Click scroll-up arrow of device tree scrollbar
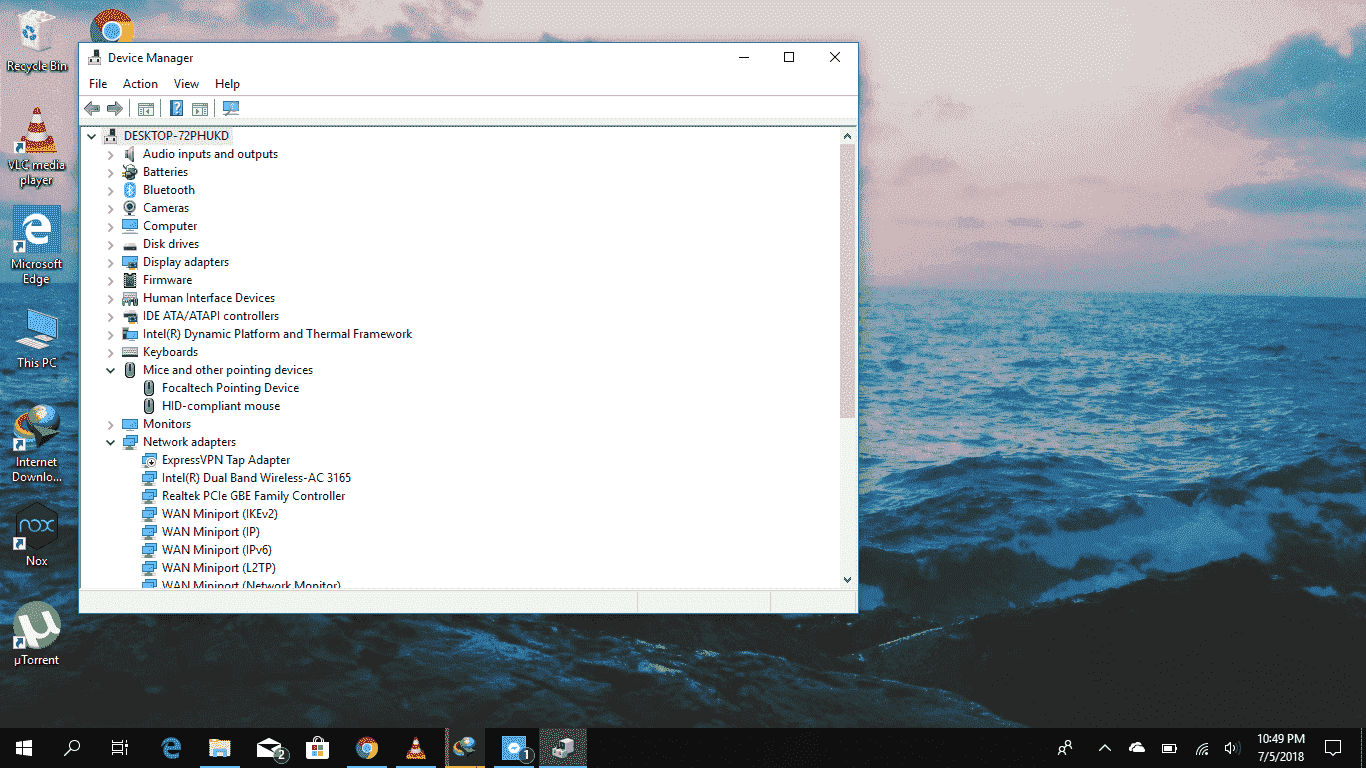The width and height of the screenshot is (1366, 768). (x=847, y=136)
